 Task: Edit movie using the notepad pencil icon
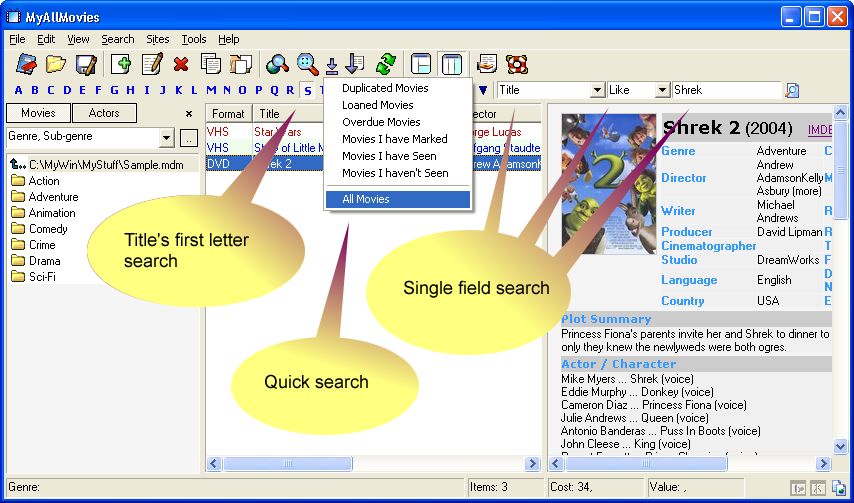(x=152, y=64)
